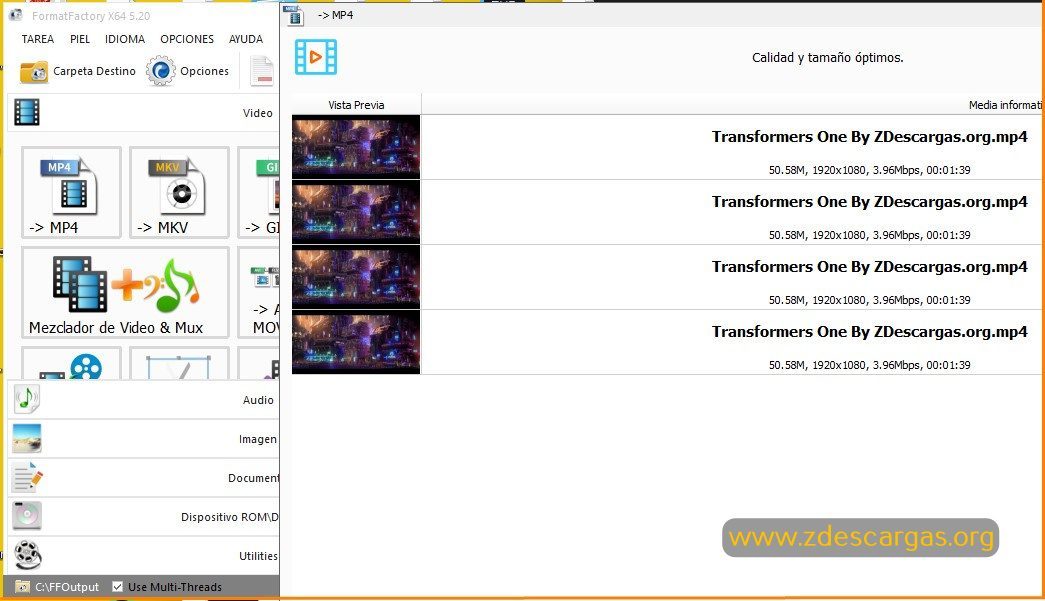Click the Carpeta Destino folder icon

(x=34, y=71)
